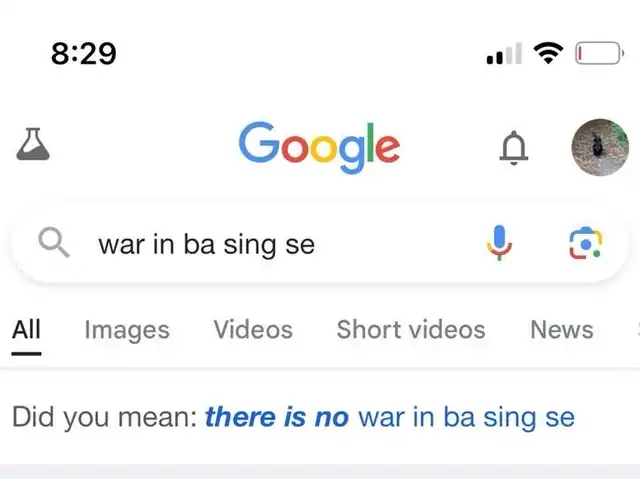Tap the battery status icon
This screenshot has height=479, width=640.
tap(600, 53)
